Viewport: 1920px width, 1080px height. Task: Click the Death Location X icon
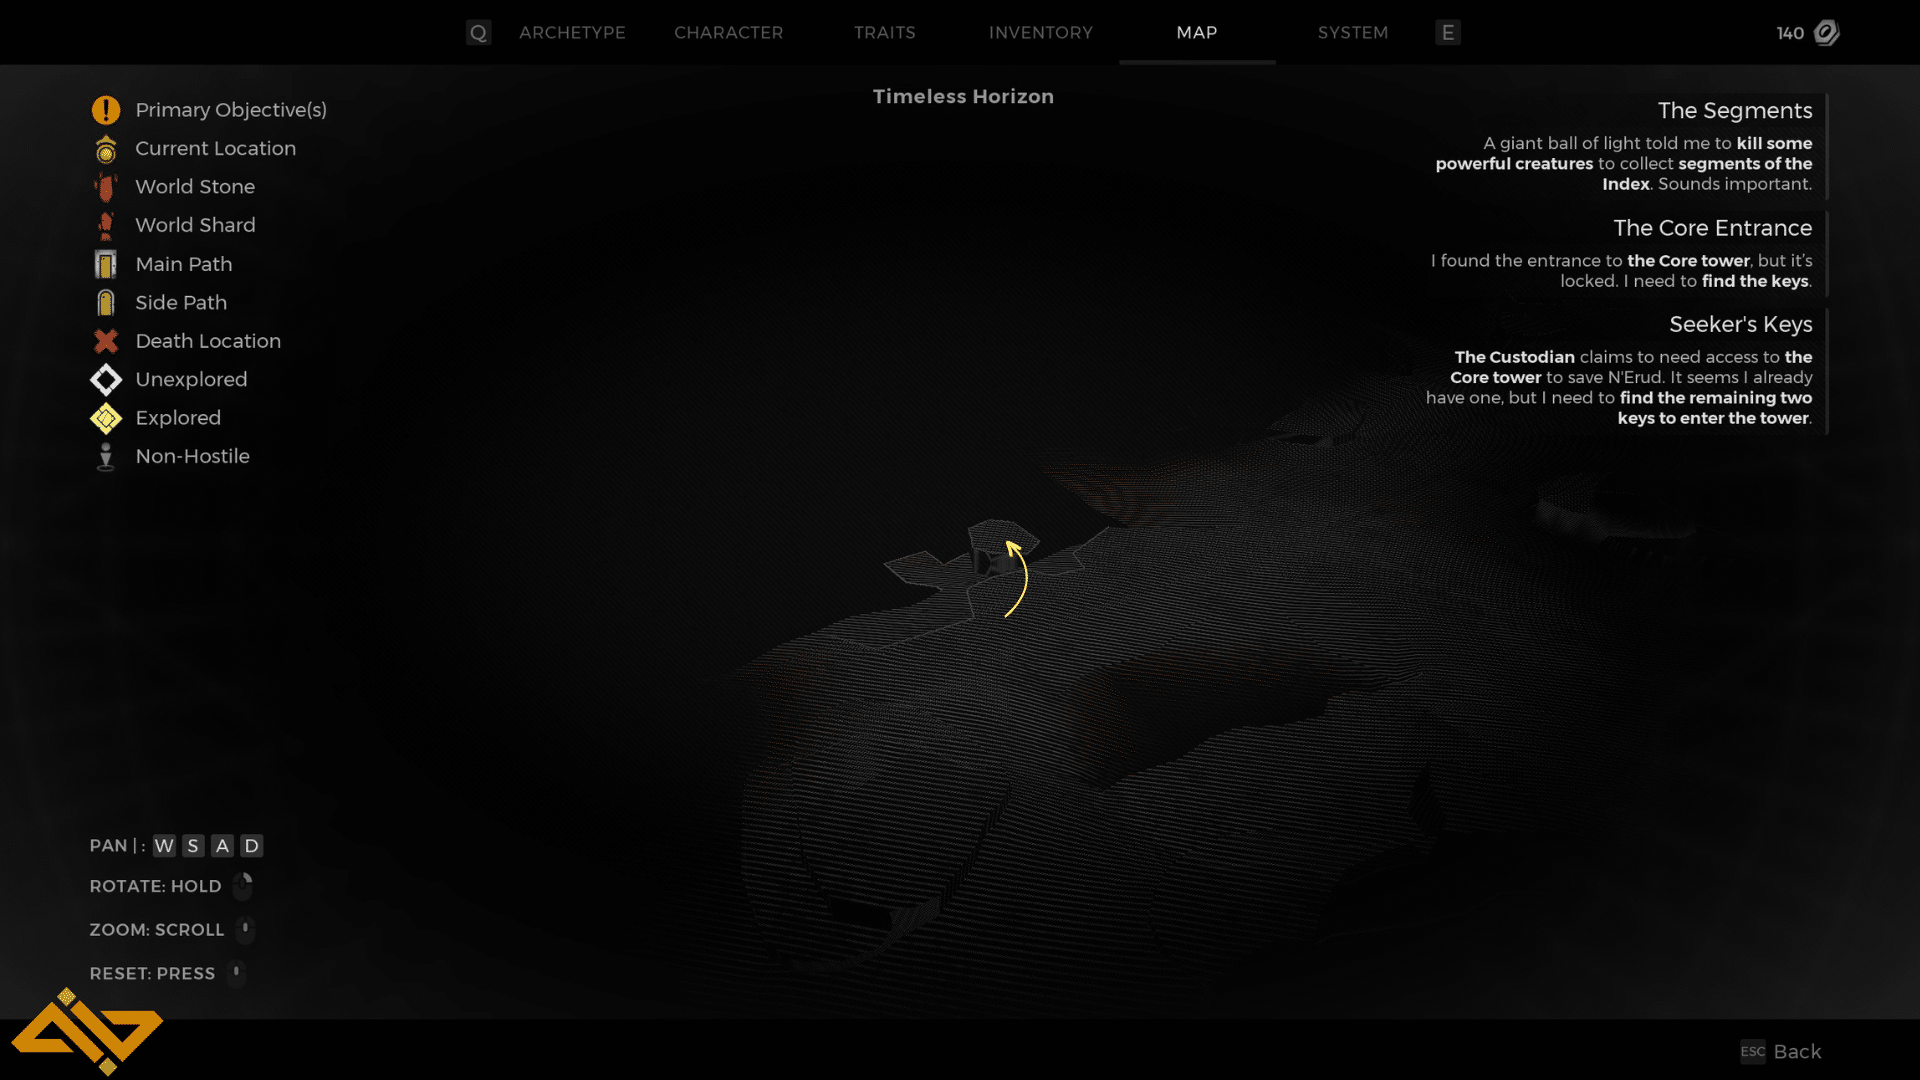coord(105,341)
